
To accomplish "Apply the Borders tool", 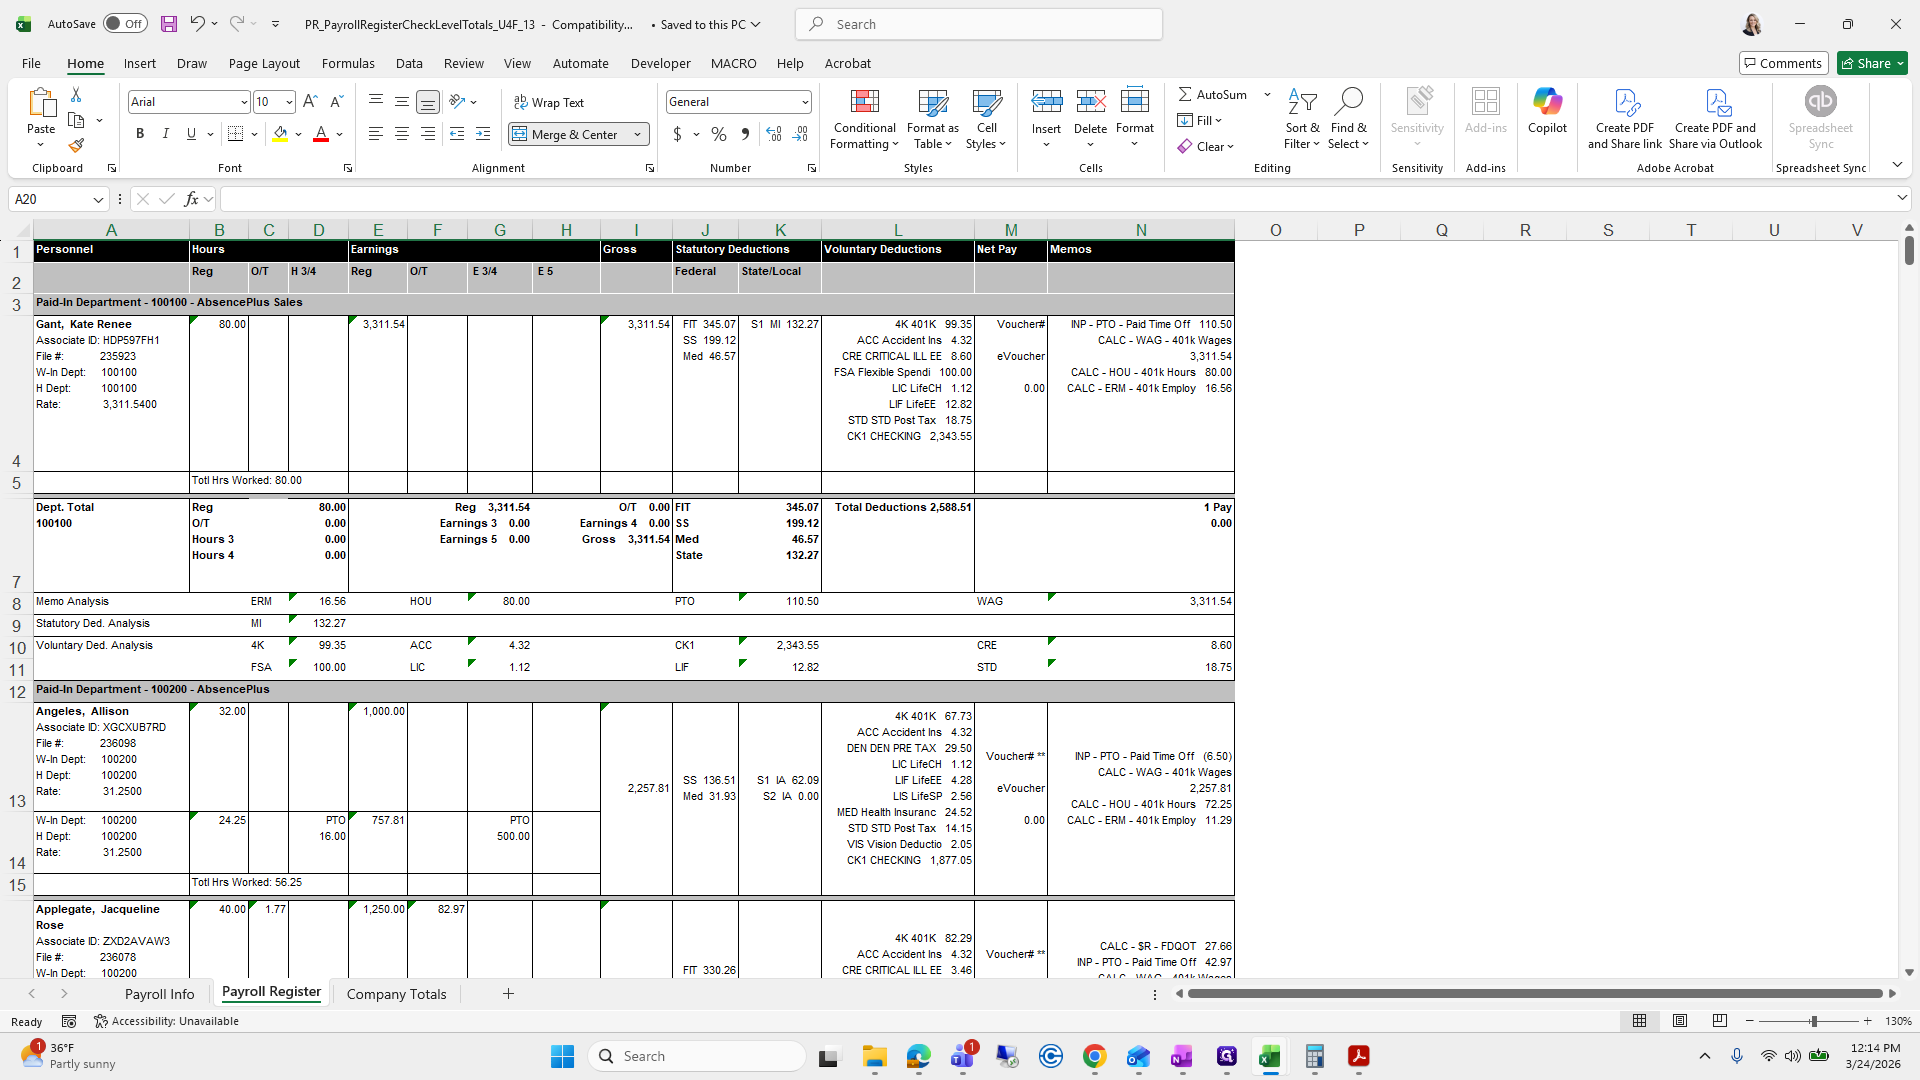I will tap(235, 134).
